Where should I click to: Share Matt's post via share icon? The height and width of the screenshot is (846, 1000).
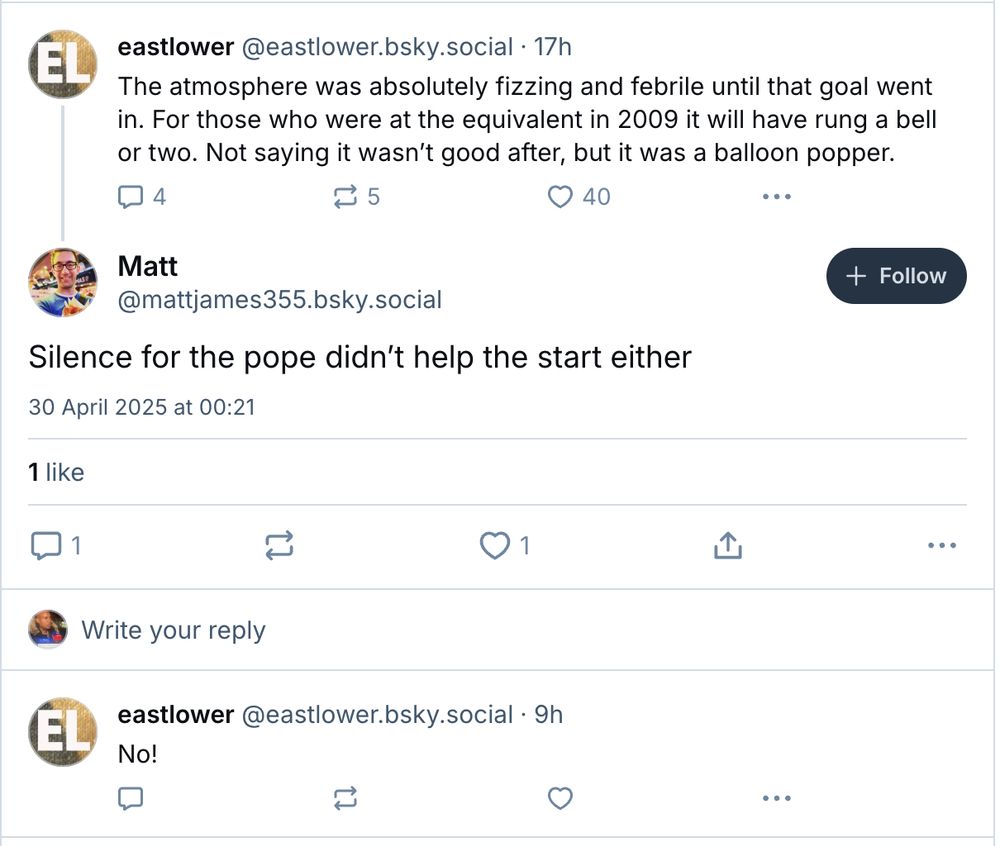(727, 546)
